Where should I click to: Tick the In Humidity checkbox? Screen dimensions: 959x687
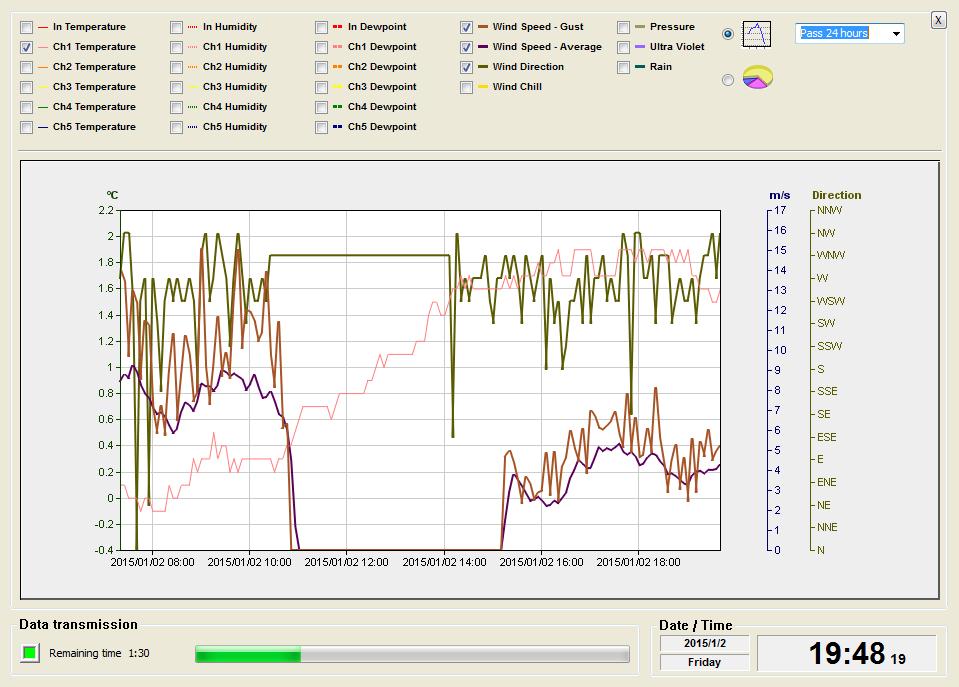point(177,27)
